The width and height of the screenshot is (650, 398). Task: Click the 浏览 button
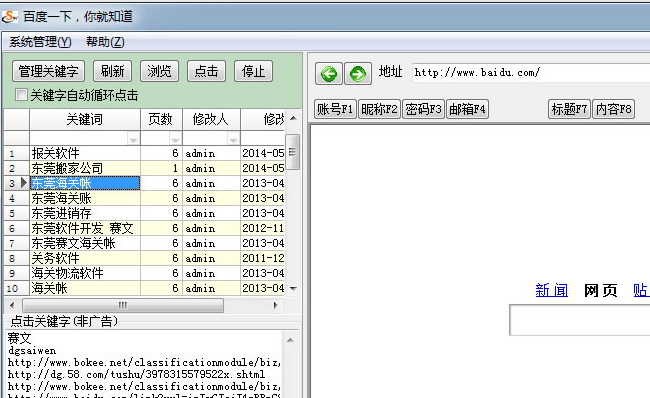[x=159, y=71]
